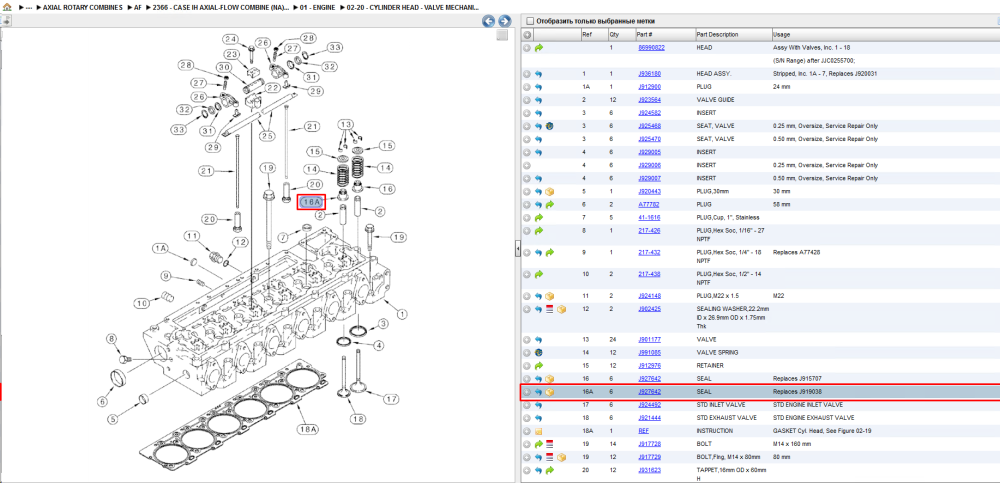Viewport: 1000px width, 483px height.
Task: Click red list icon in SEALING WASHER row
Action: (550, 309)
